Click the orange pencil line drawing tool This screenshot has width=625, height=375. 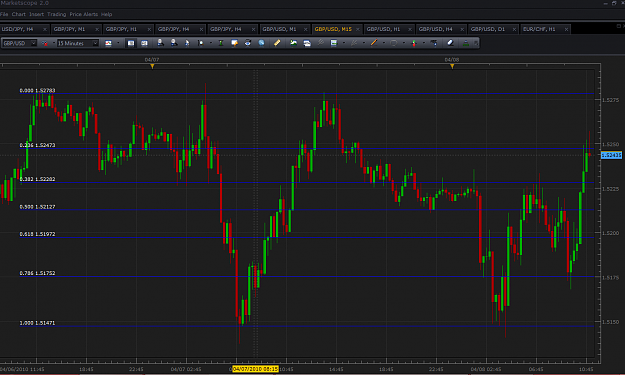[374, 43]
